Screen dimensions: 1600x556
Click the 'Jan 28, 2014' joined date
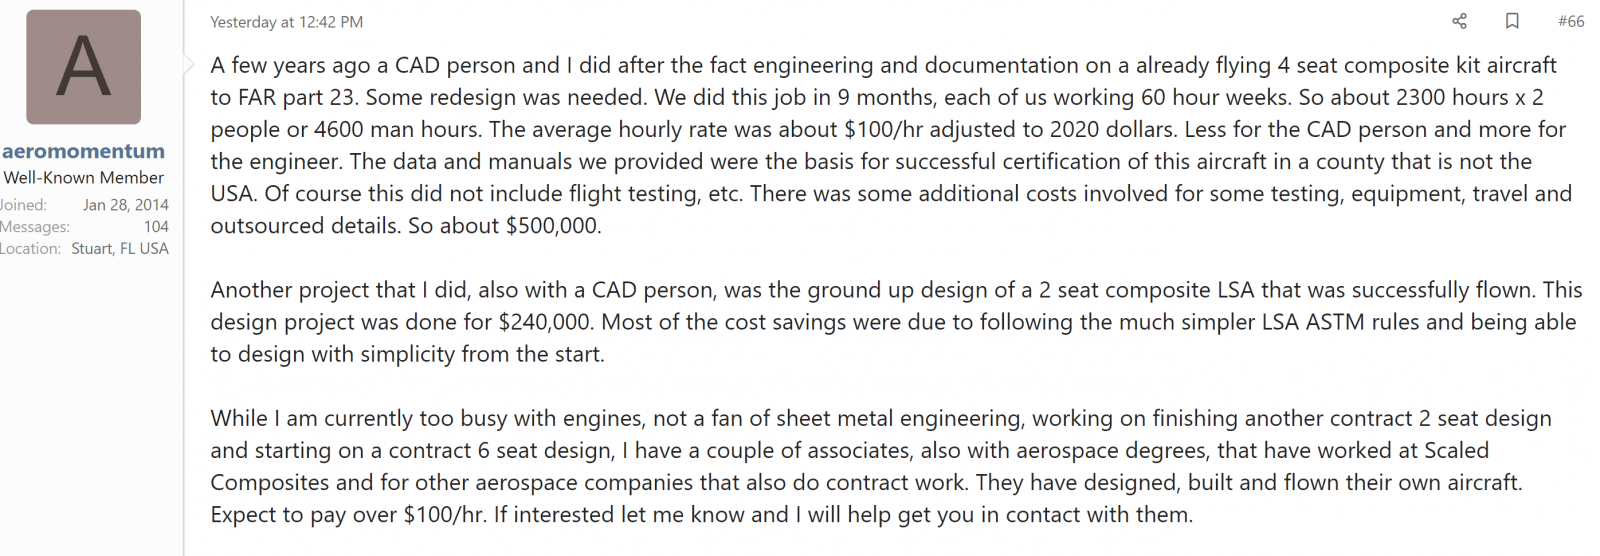[125, 204]
